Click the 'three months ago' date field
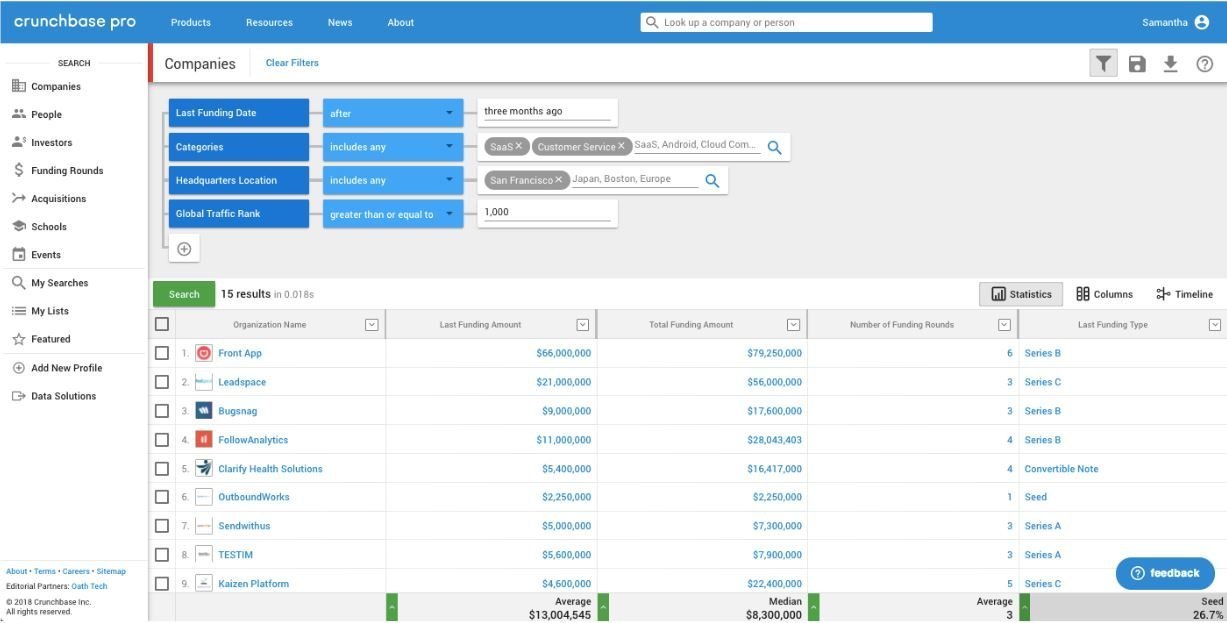This screenshot has height=623, width=1227. [547, 112]
